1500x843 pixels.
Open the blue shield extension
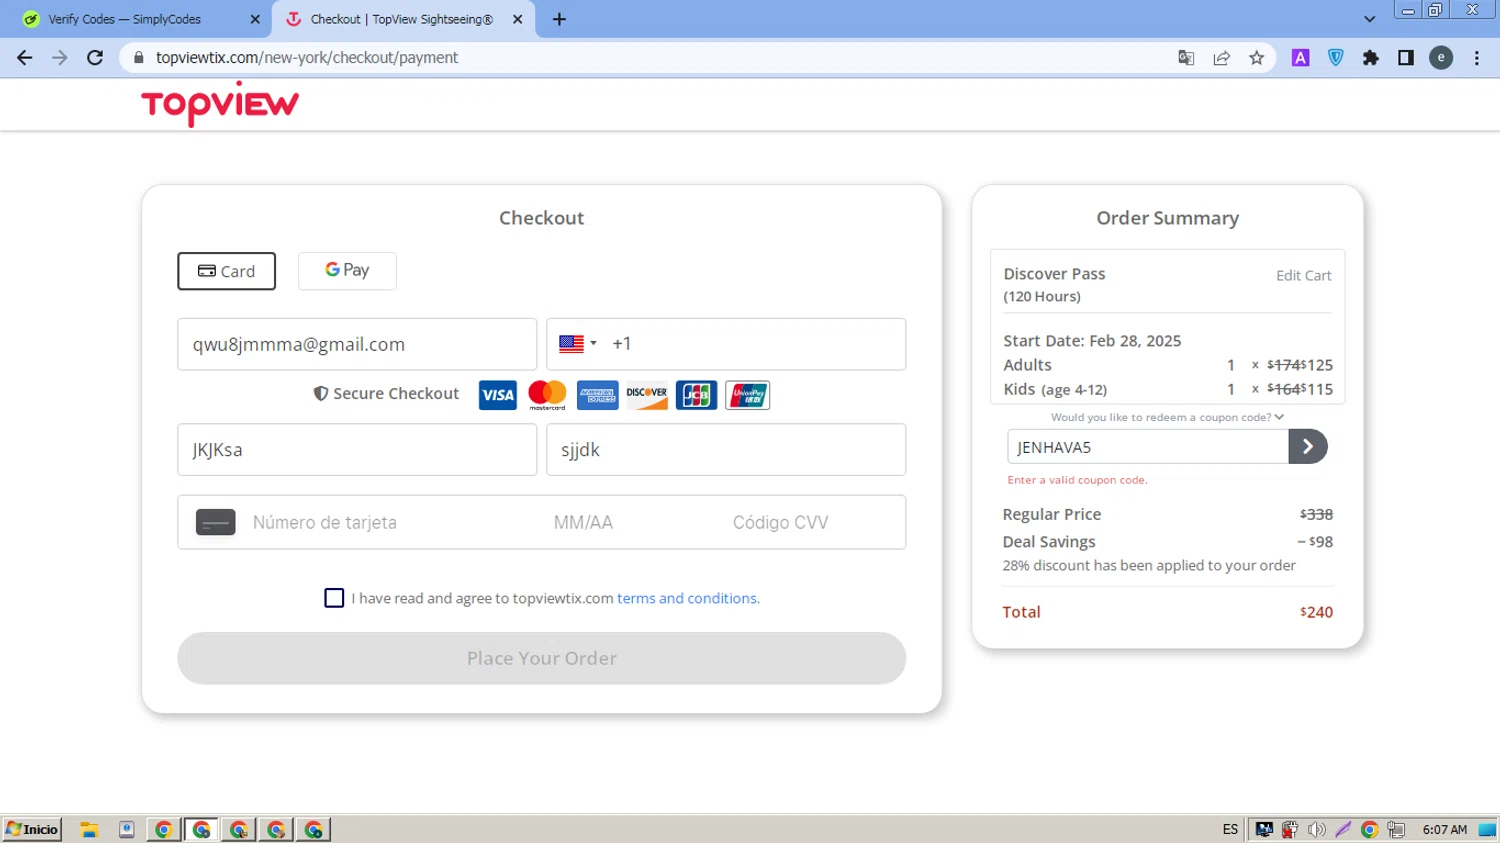pos(1335,58)
